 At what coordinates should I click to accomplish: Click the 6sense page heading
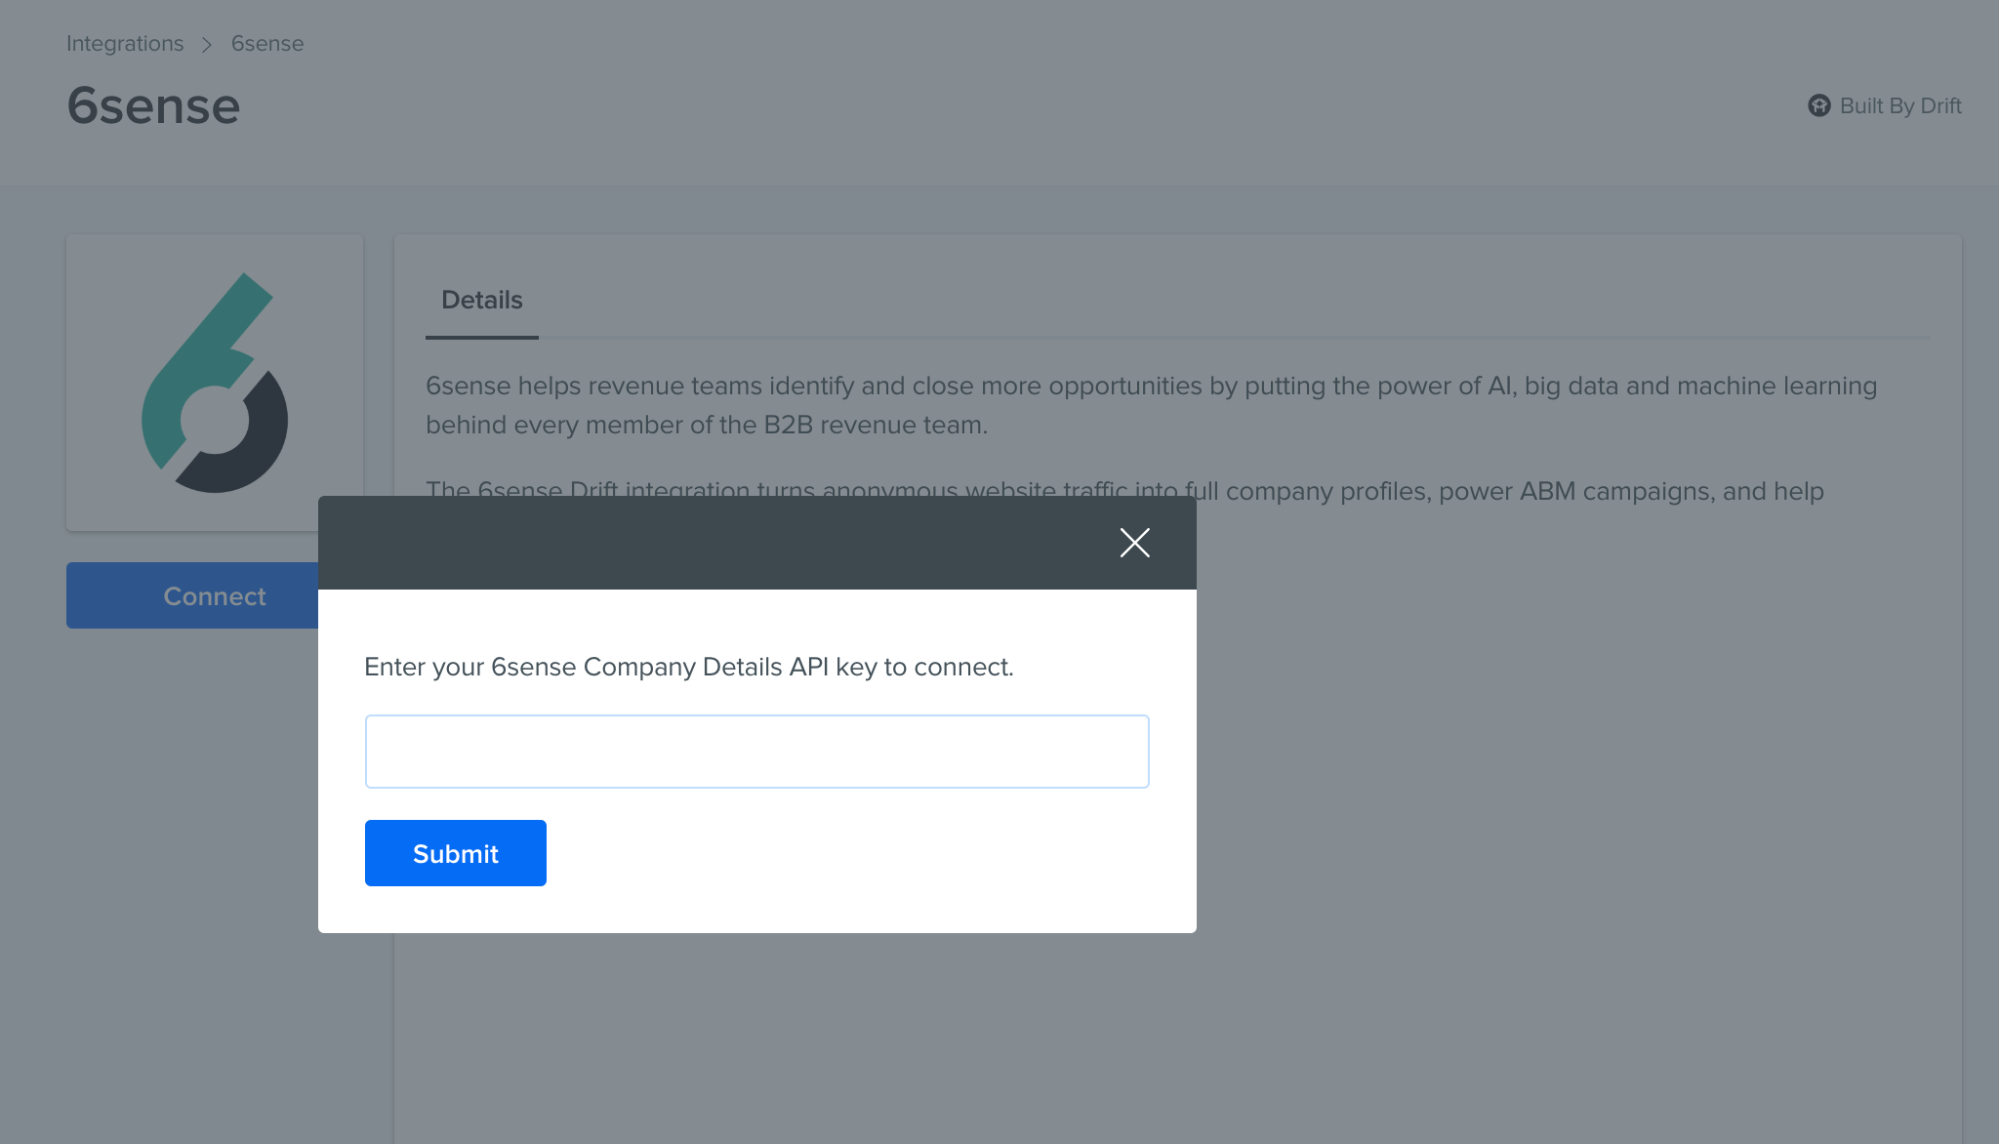click(154, 106)
